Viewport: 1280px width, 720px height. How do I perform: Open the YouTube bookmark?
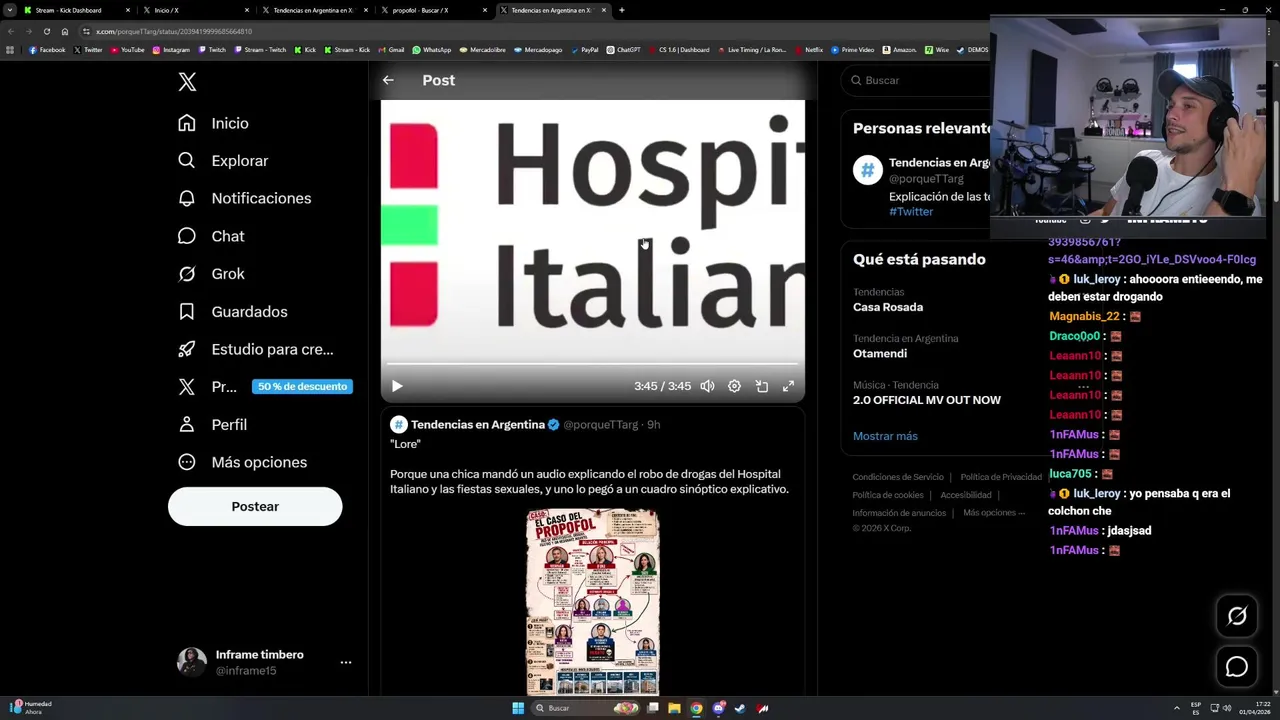127,50
